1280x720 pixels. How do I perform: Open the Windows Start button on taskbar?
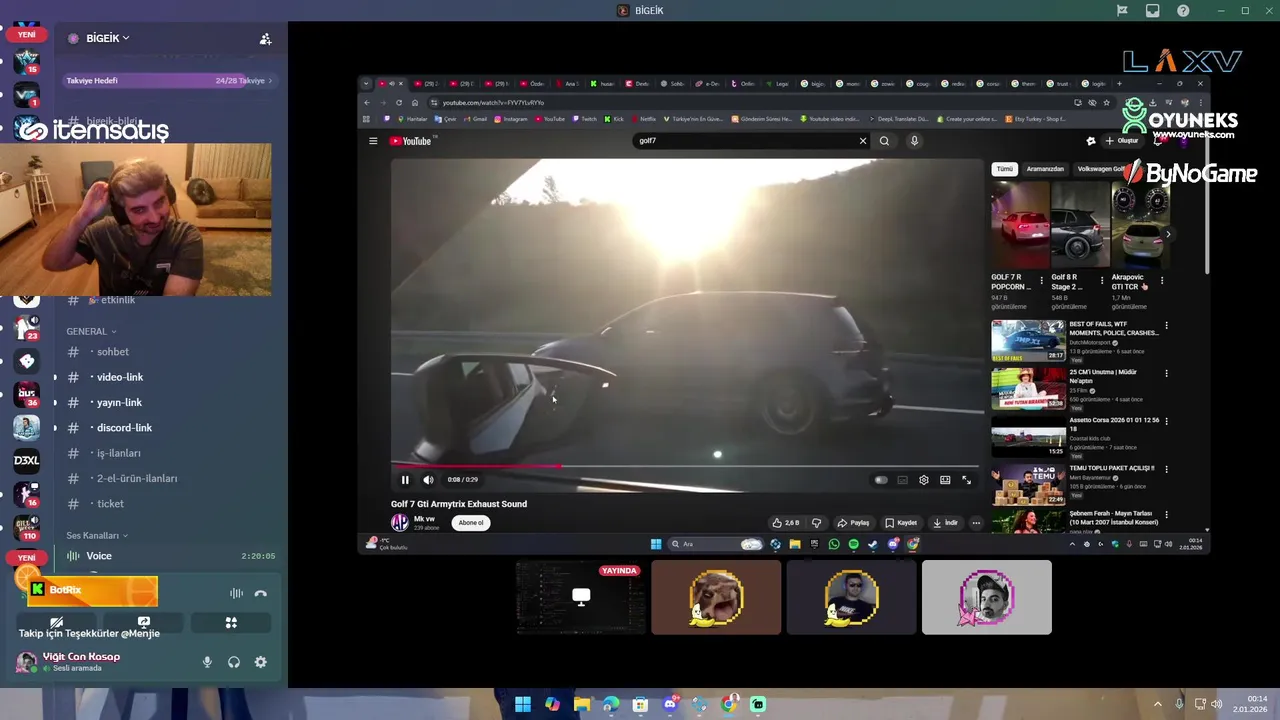(523, 704)
